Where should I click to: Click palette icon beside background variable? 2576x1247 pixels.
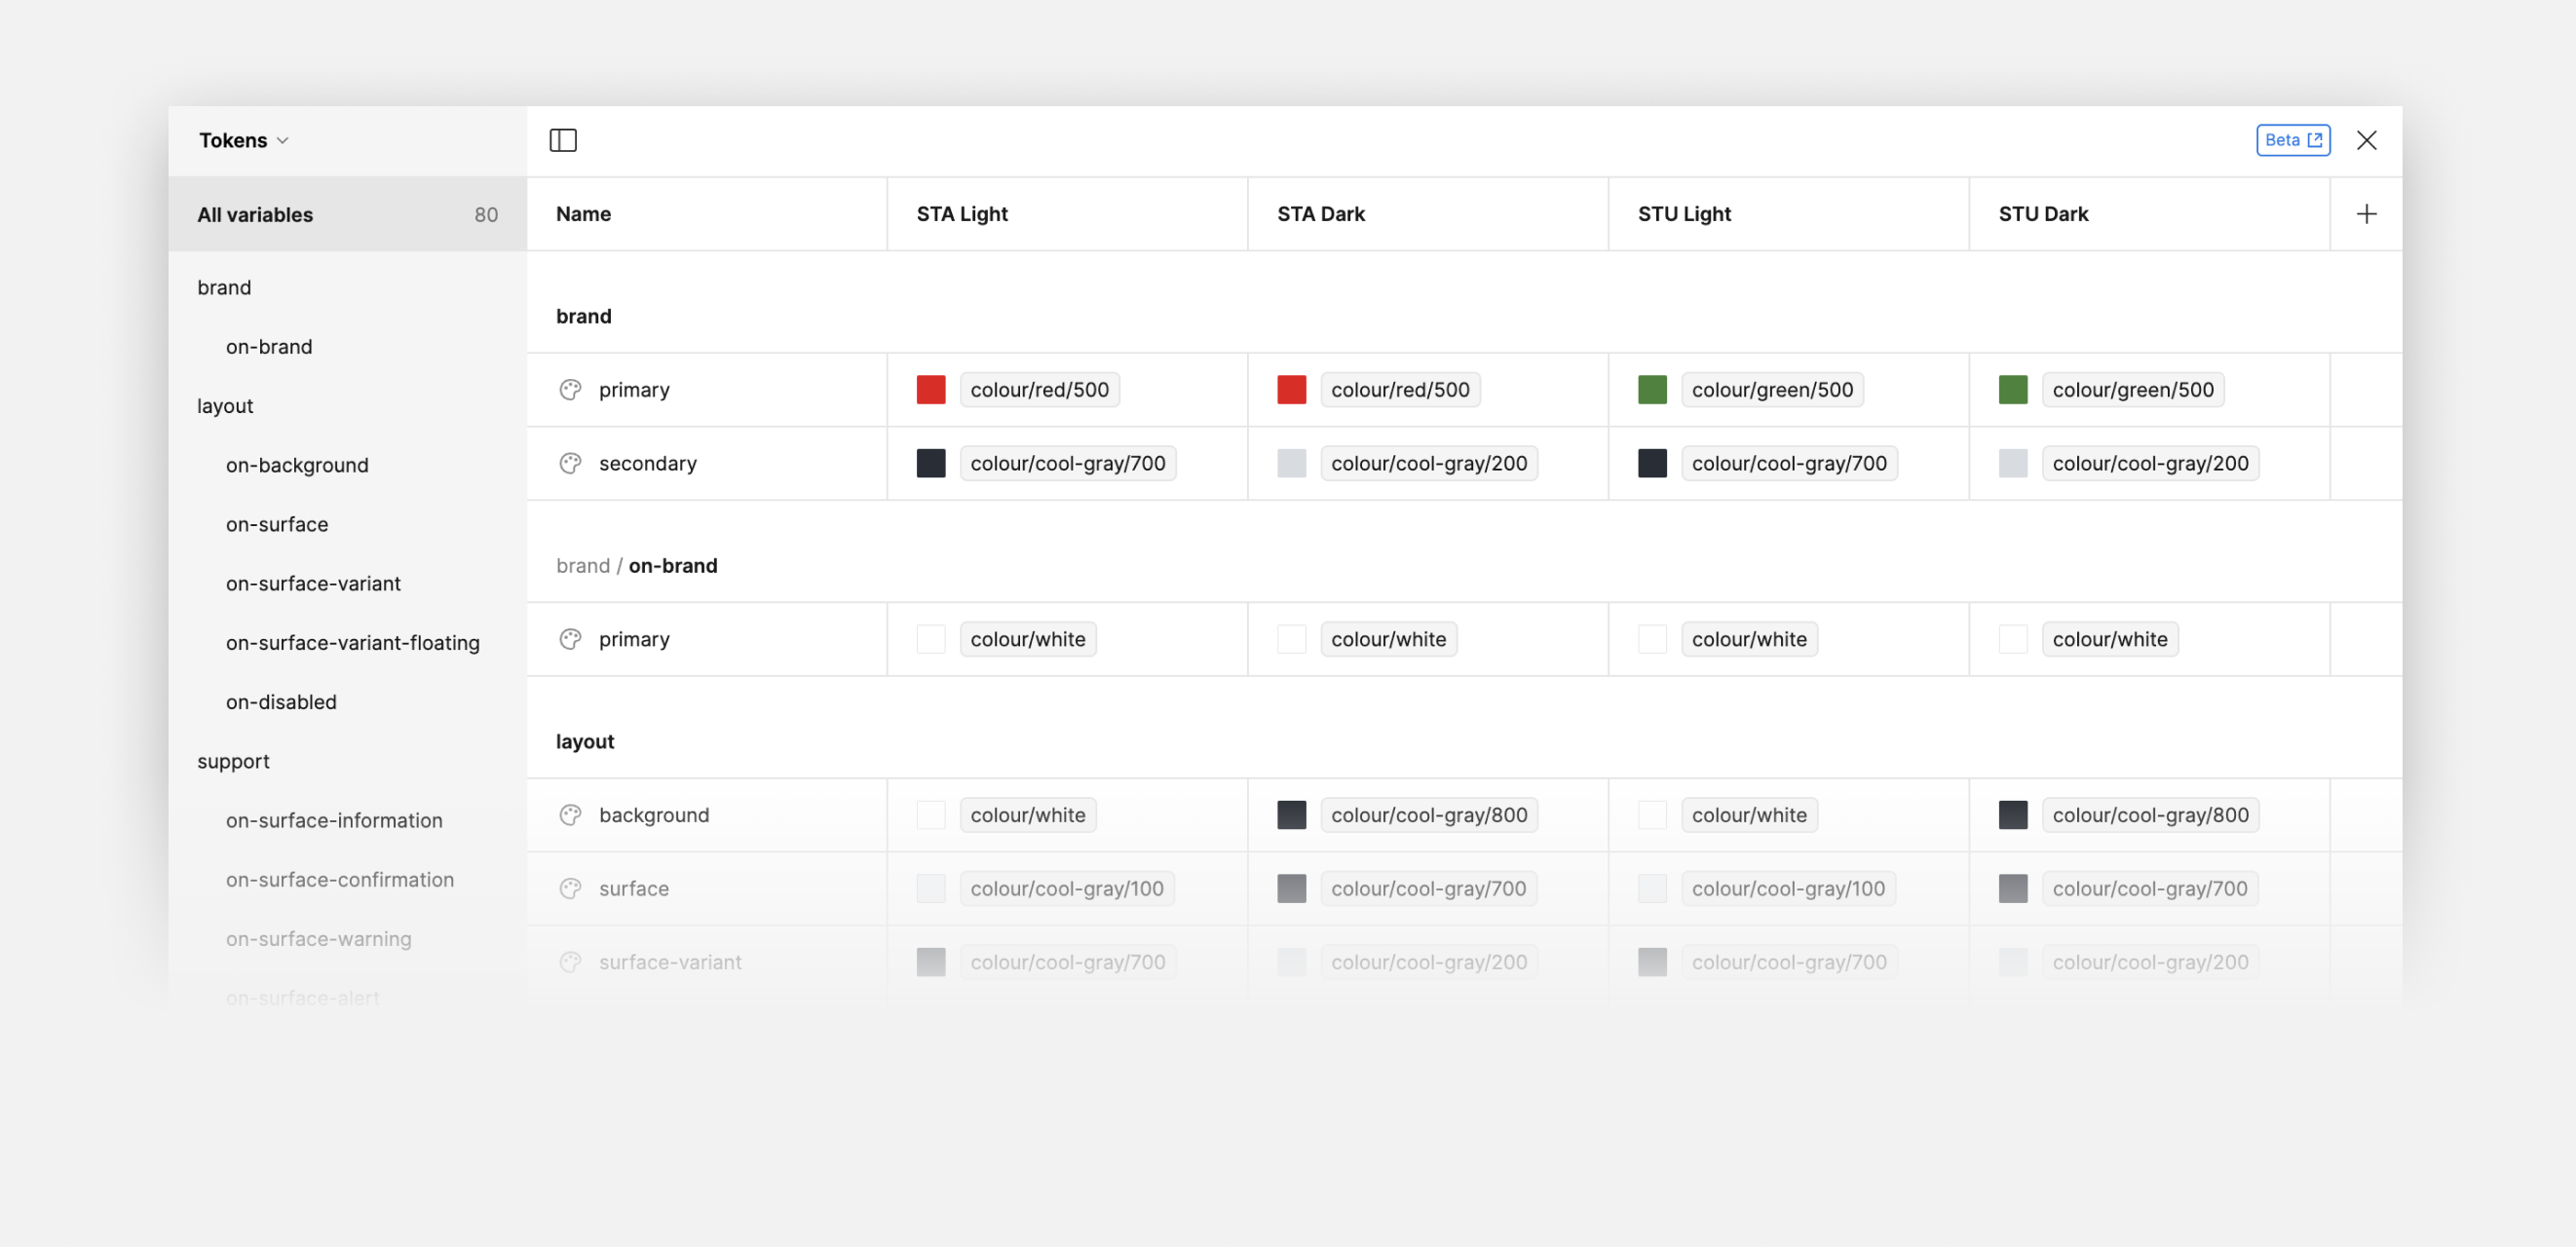[570, 815]
